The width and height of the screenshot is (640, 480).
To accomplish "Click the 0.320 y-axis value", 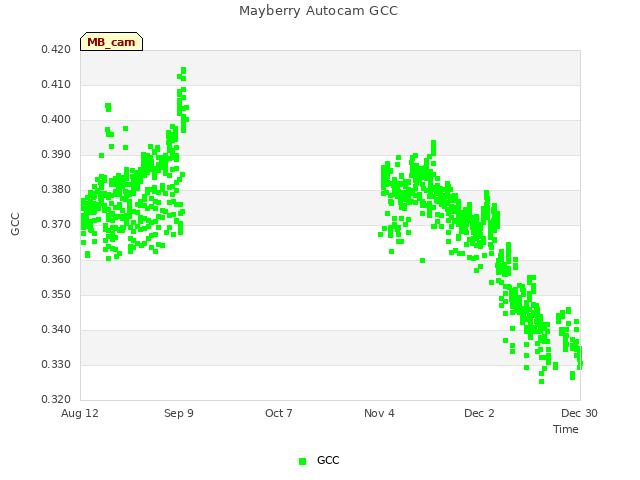I will pyautogui.click(x=56, y=400).
